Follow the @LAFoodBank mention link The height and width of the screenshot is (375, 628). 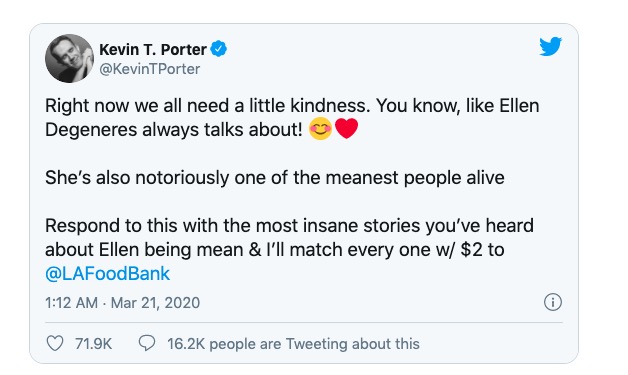[x=107, y=274]
